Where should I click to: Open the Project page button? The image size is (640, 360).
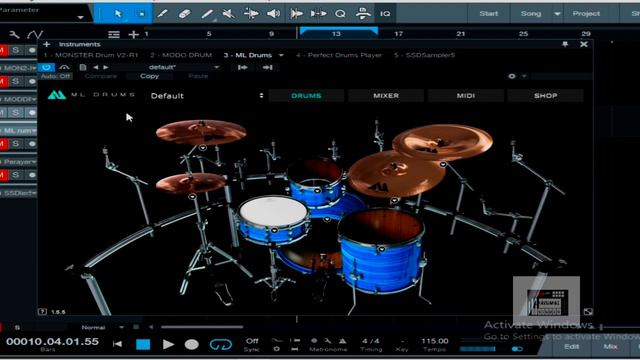pos(586,13)
